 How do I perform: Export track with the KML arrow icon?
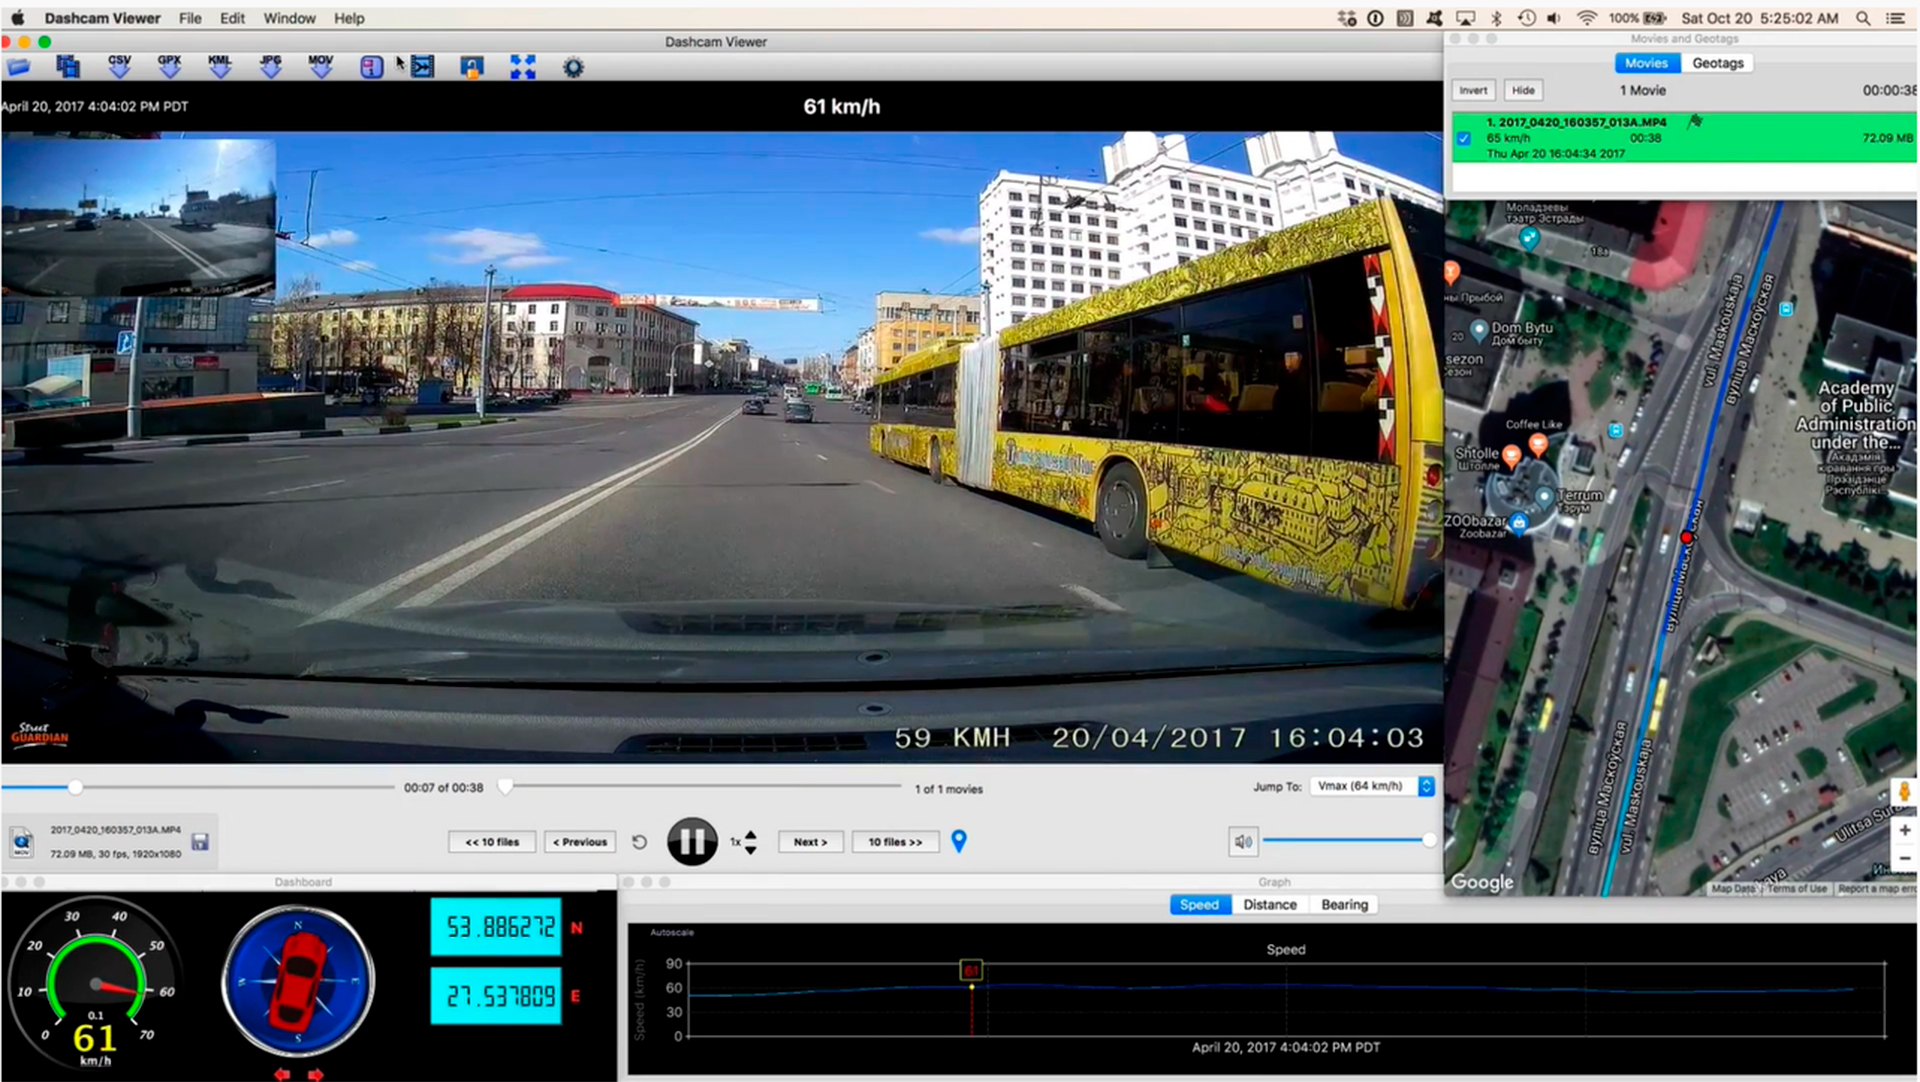[x=220, y=66]
